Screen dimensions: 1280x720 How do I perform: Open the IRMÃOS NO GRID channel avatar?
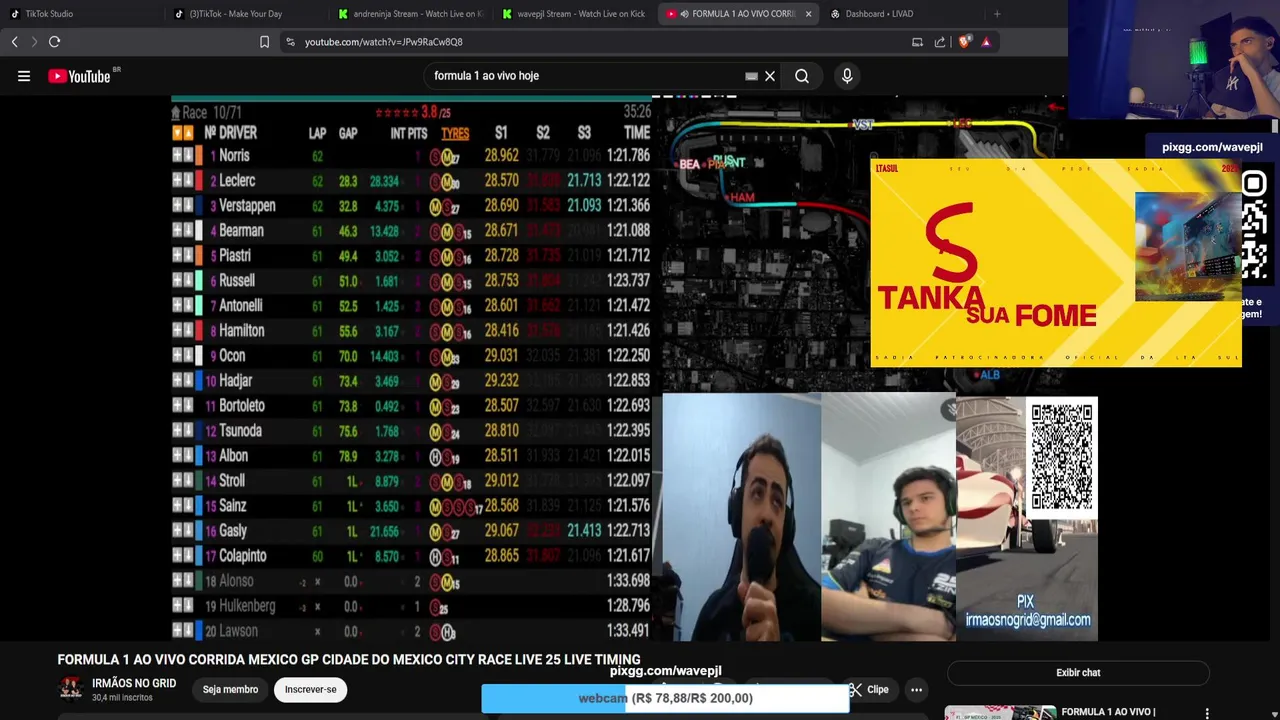coord(70,689)
